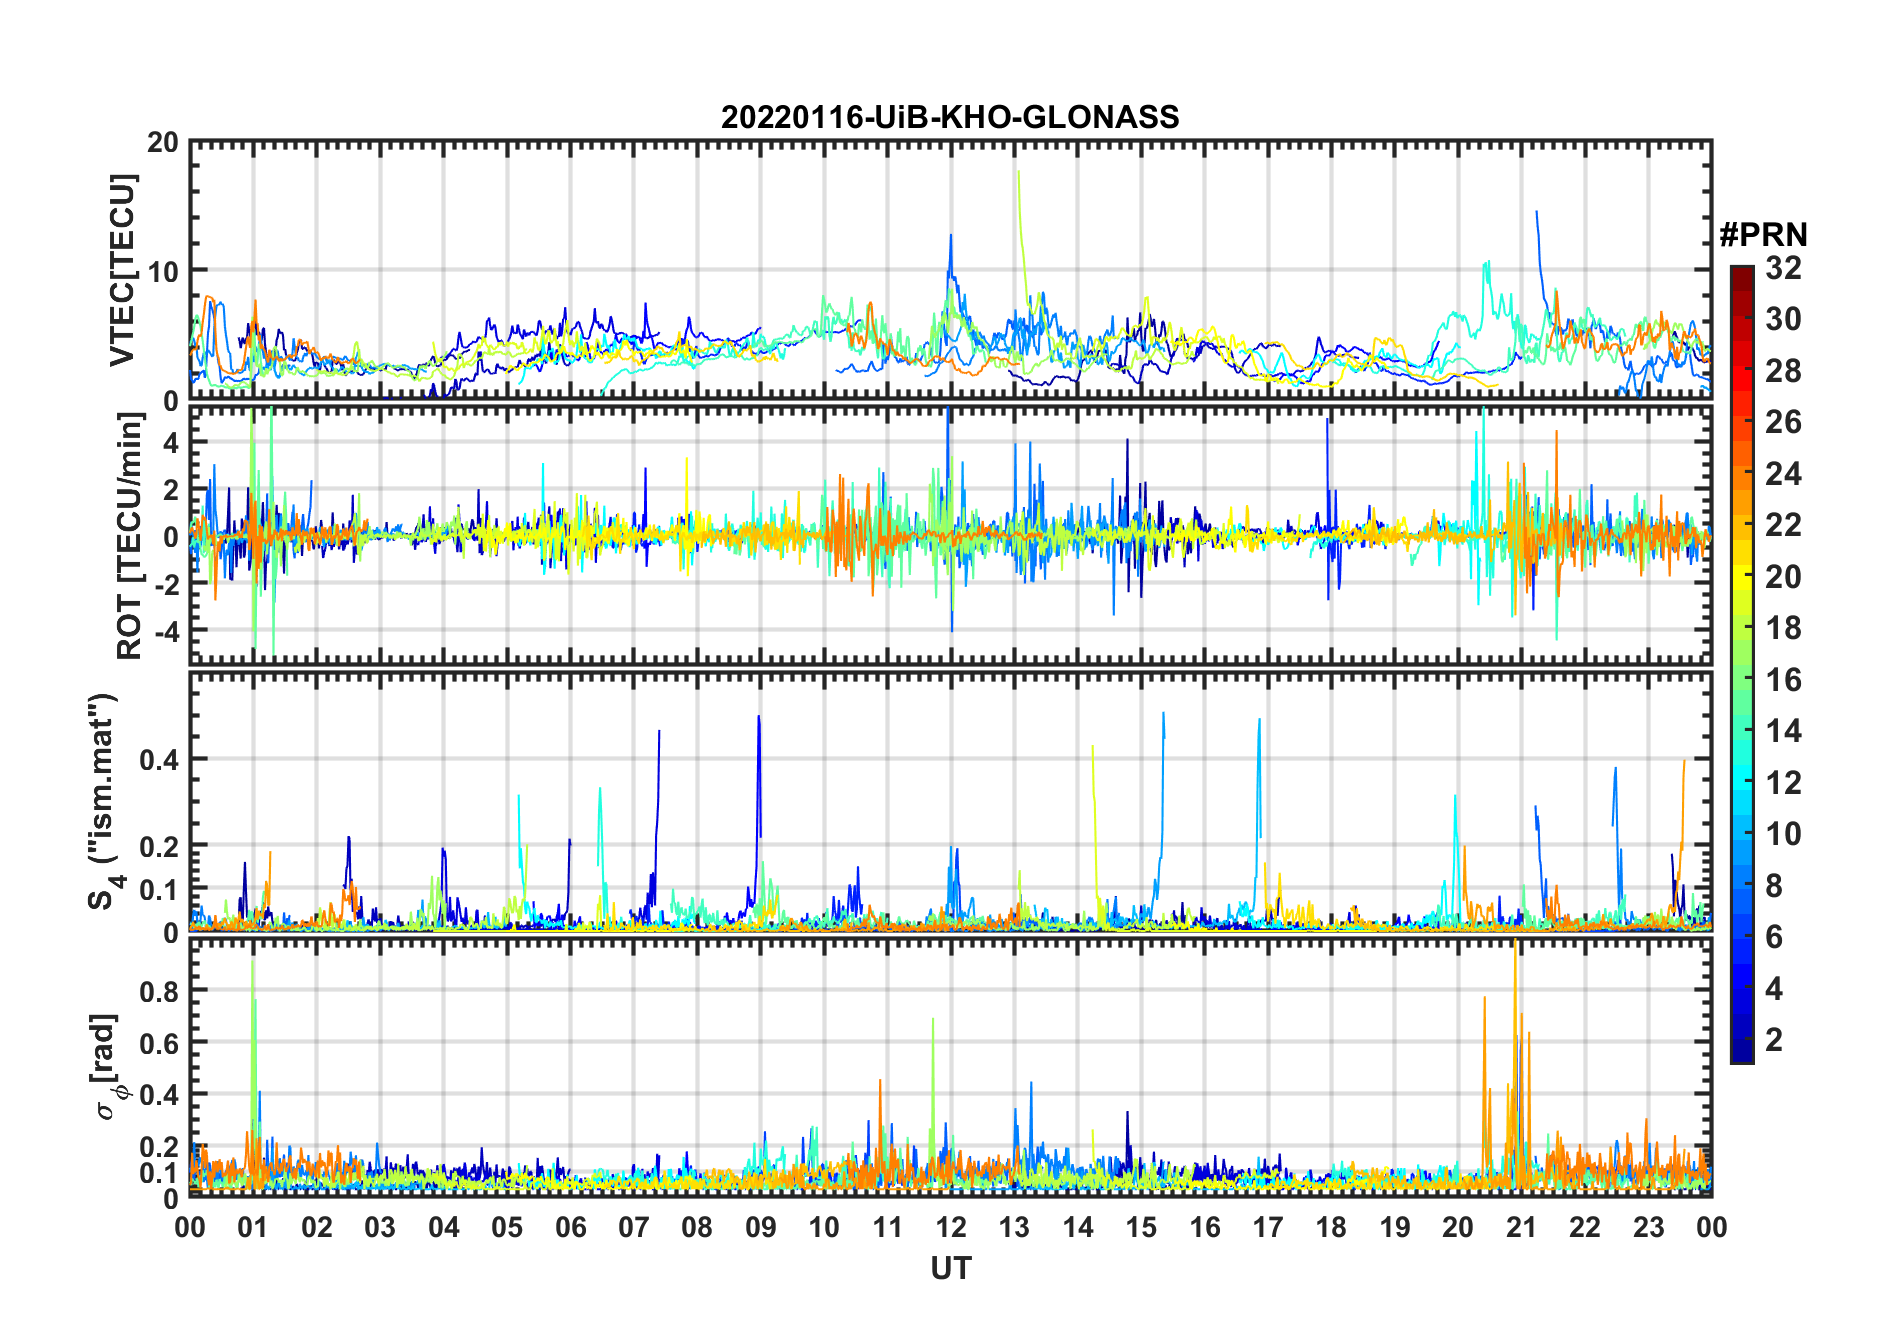Screen dimensions: 1902x1330
Task: Click the sigma phi orange peak near 21 UT
Action: pyautogui.click(x=1516, y=1040)
